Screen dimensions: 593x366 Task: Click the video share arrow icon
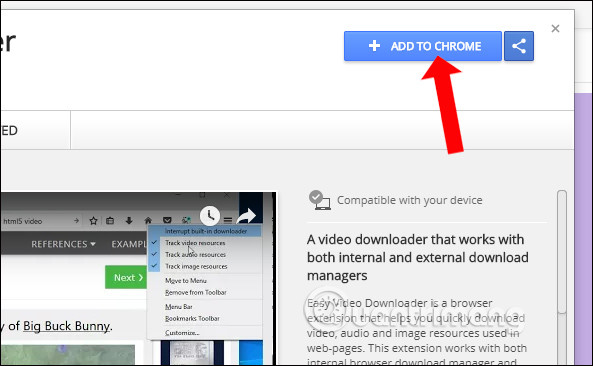246,216
